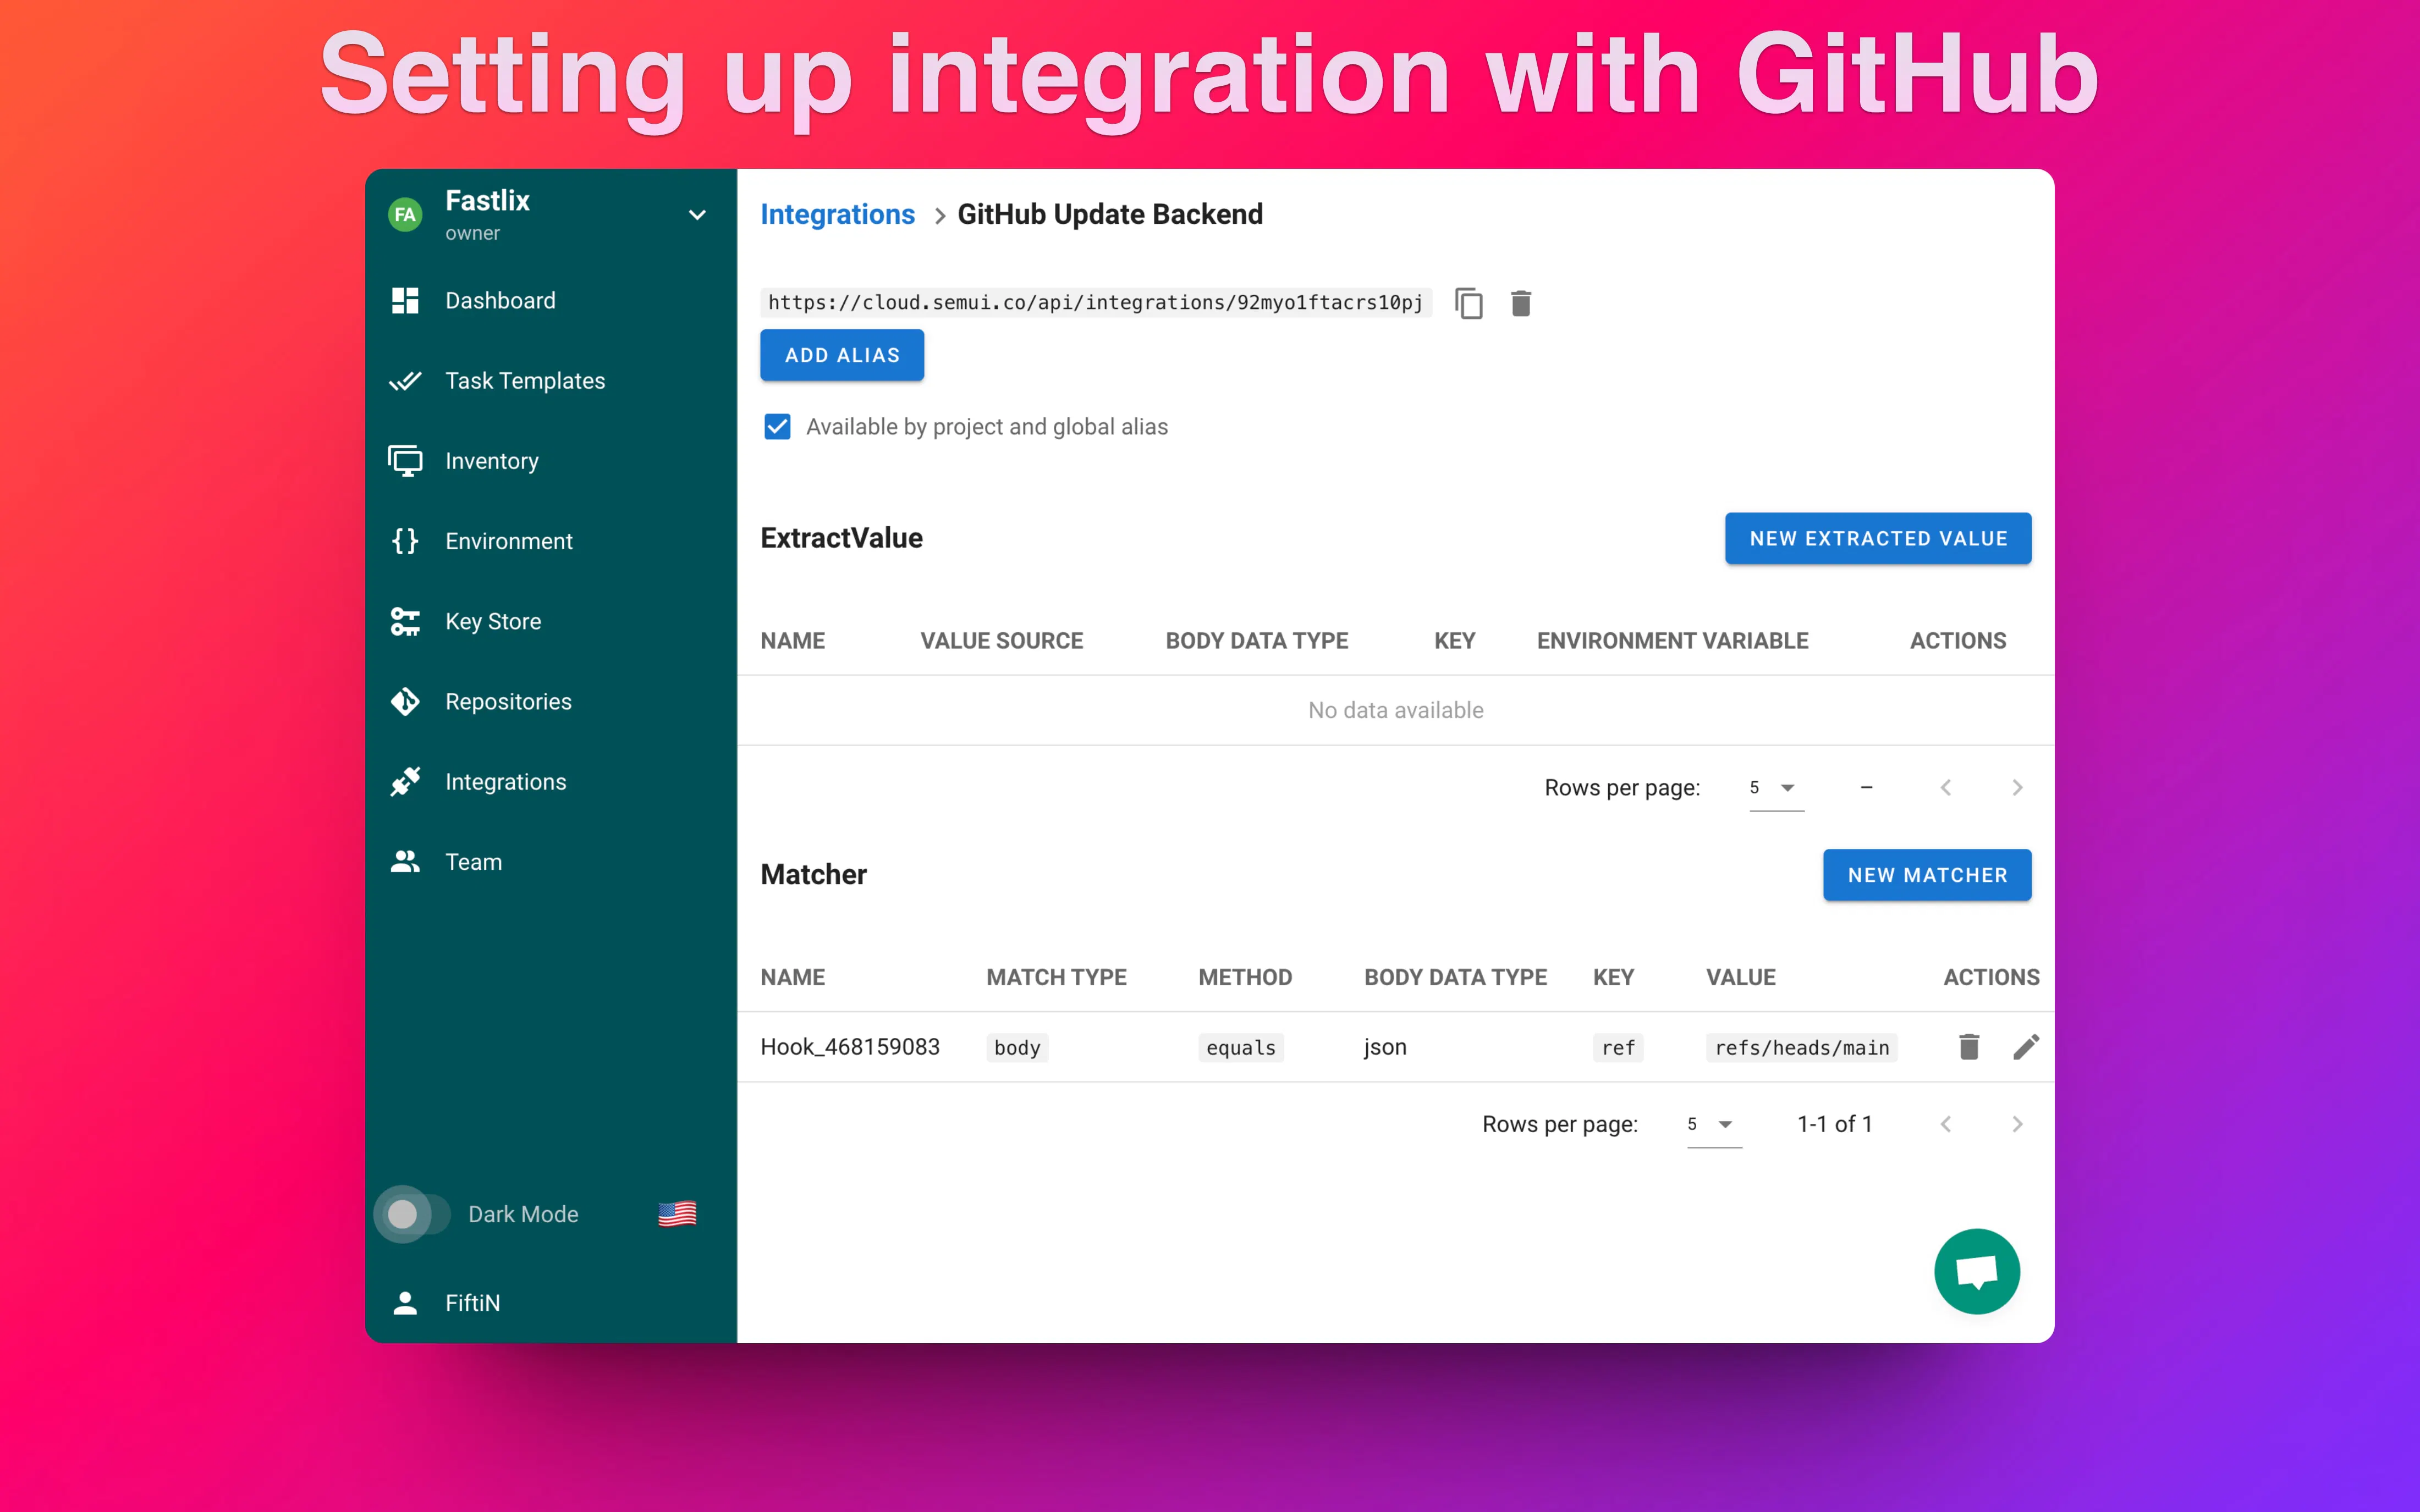The image size is (2420, 1512).
Task: Click the Task Templates double-check icon
Action: click(405, 381)
